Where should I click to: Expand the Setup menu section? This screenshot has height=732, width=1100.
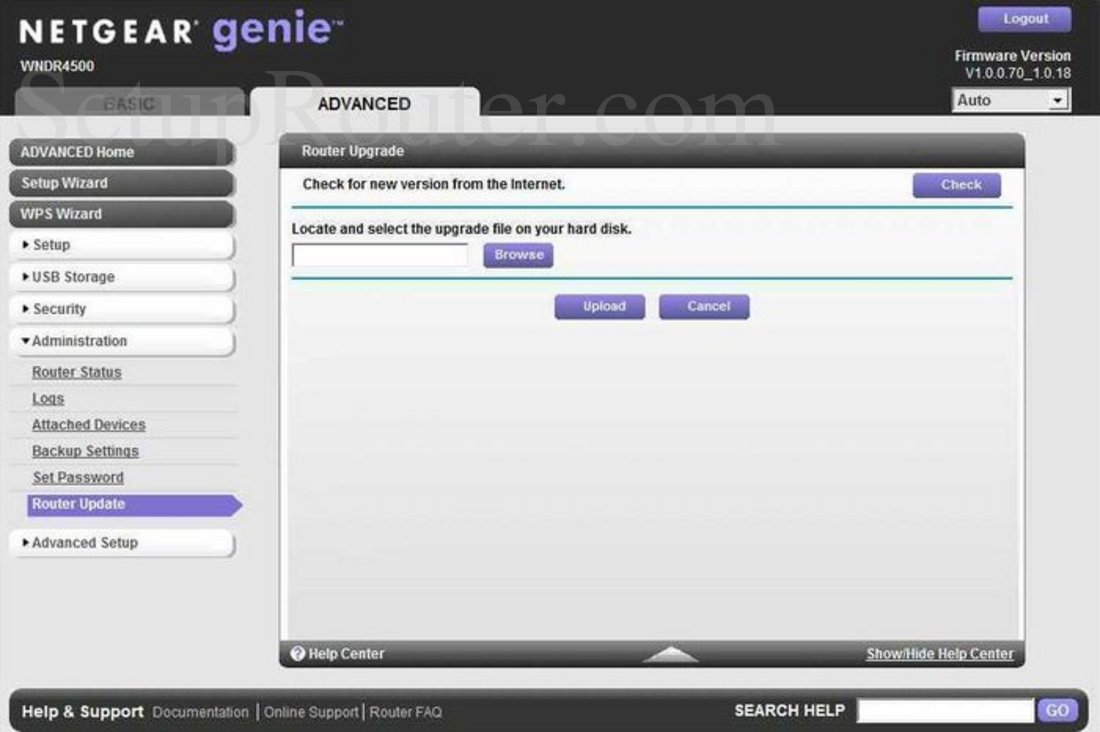click(121, 245)
